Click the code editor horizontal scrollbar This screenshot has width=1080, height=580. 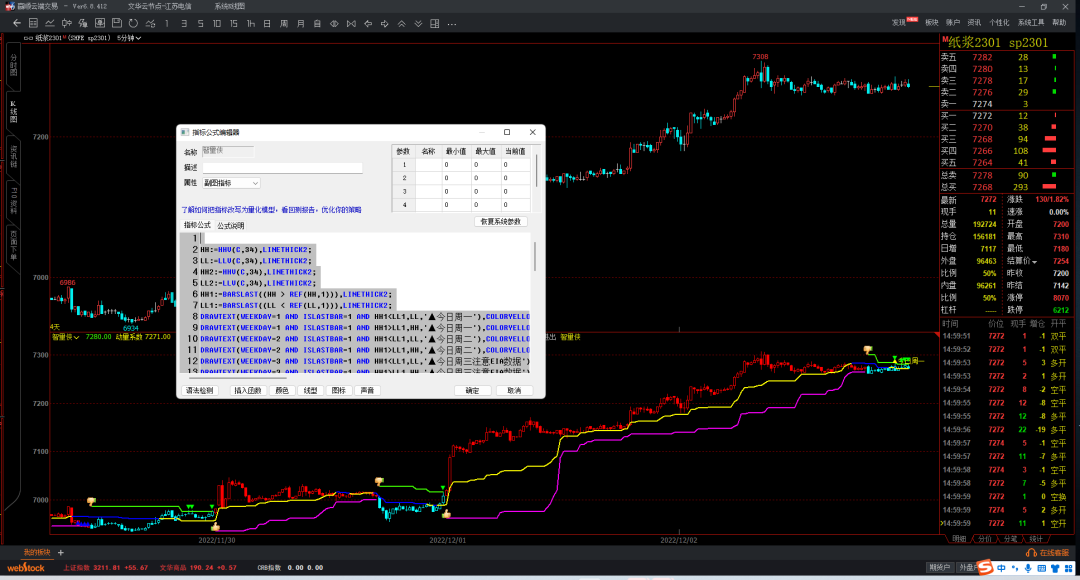237,377
